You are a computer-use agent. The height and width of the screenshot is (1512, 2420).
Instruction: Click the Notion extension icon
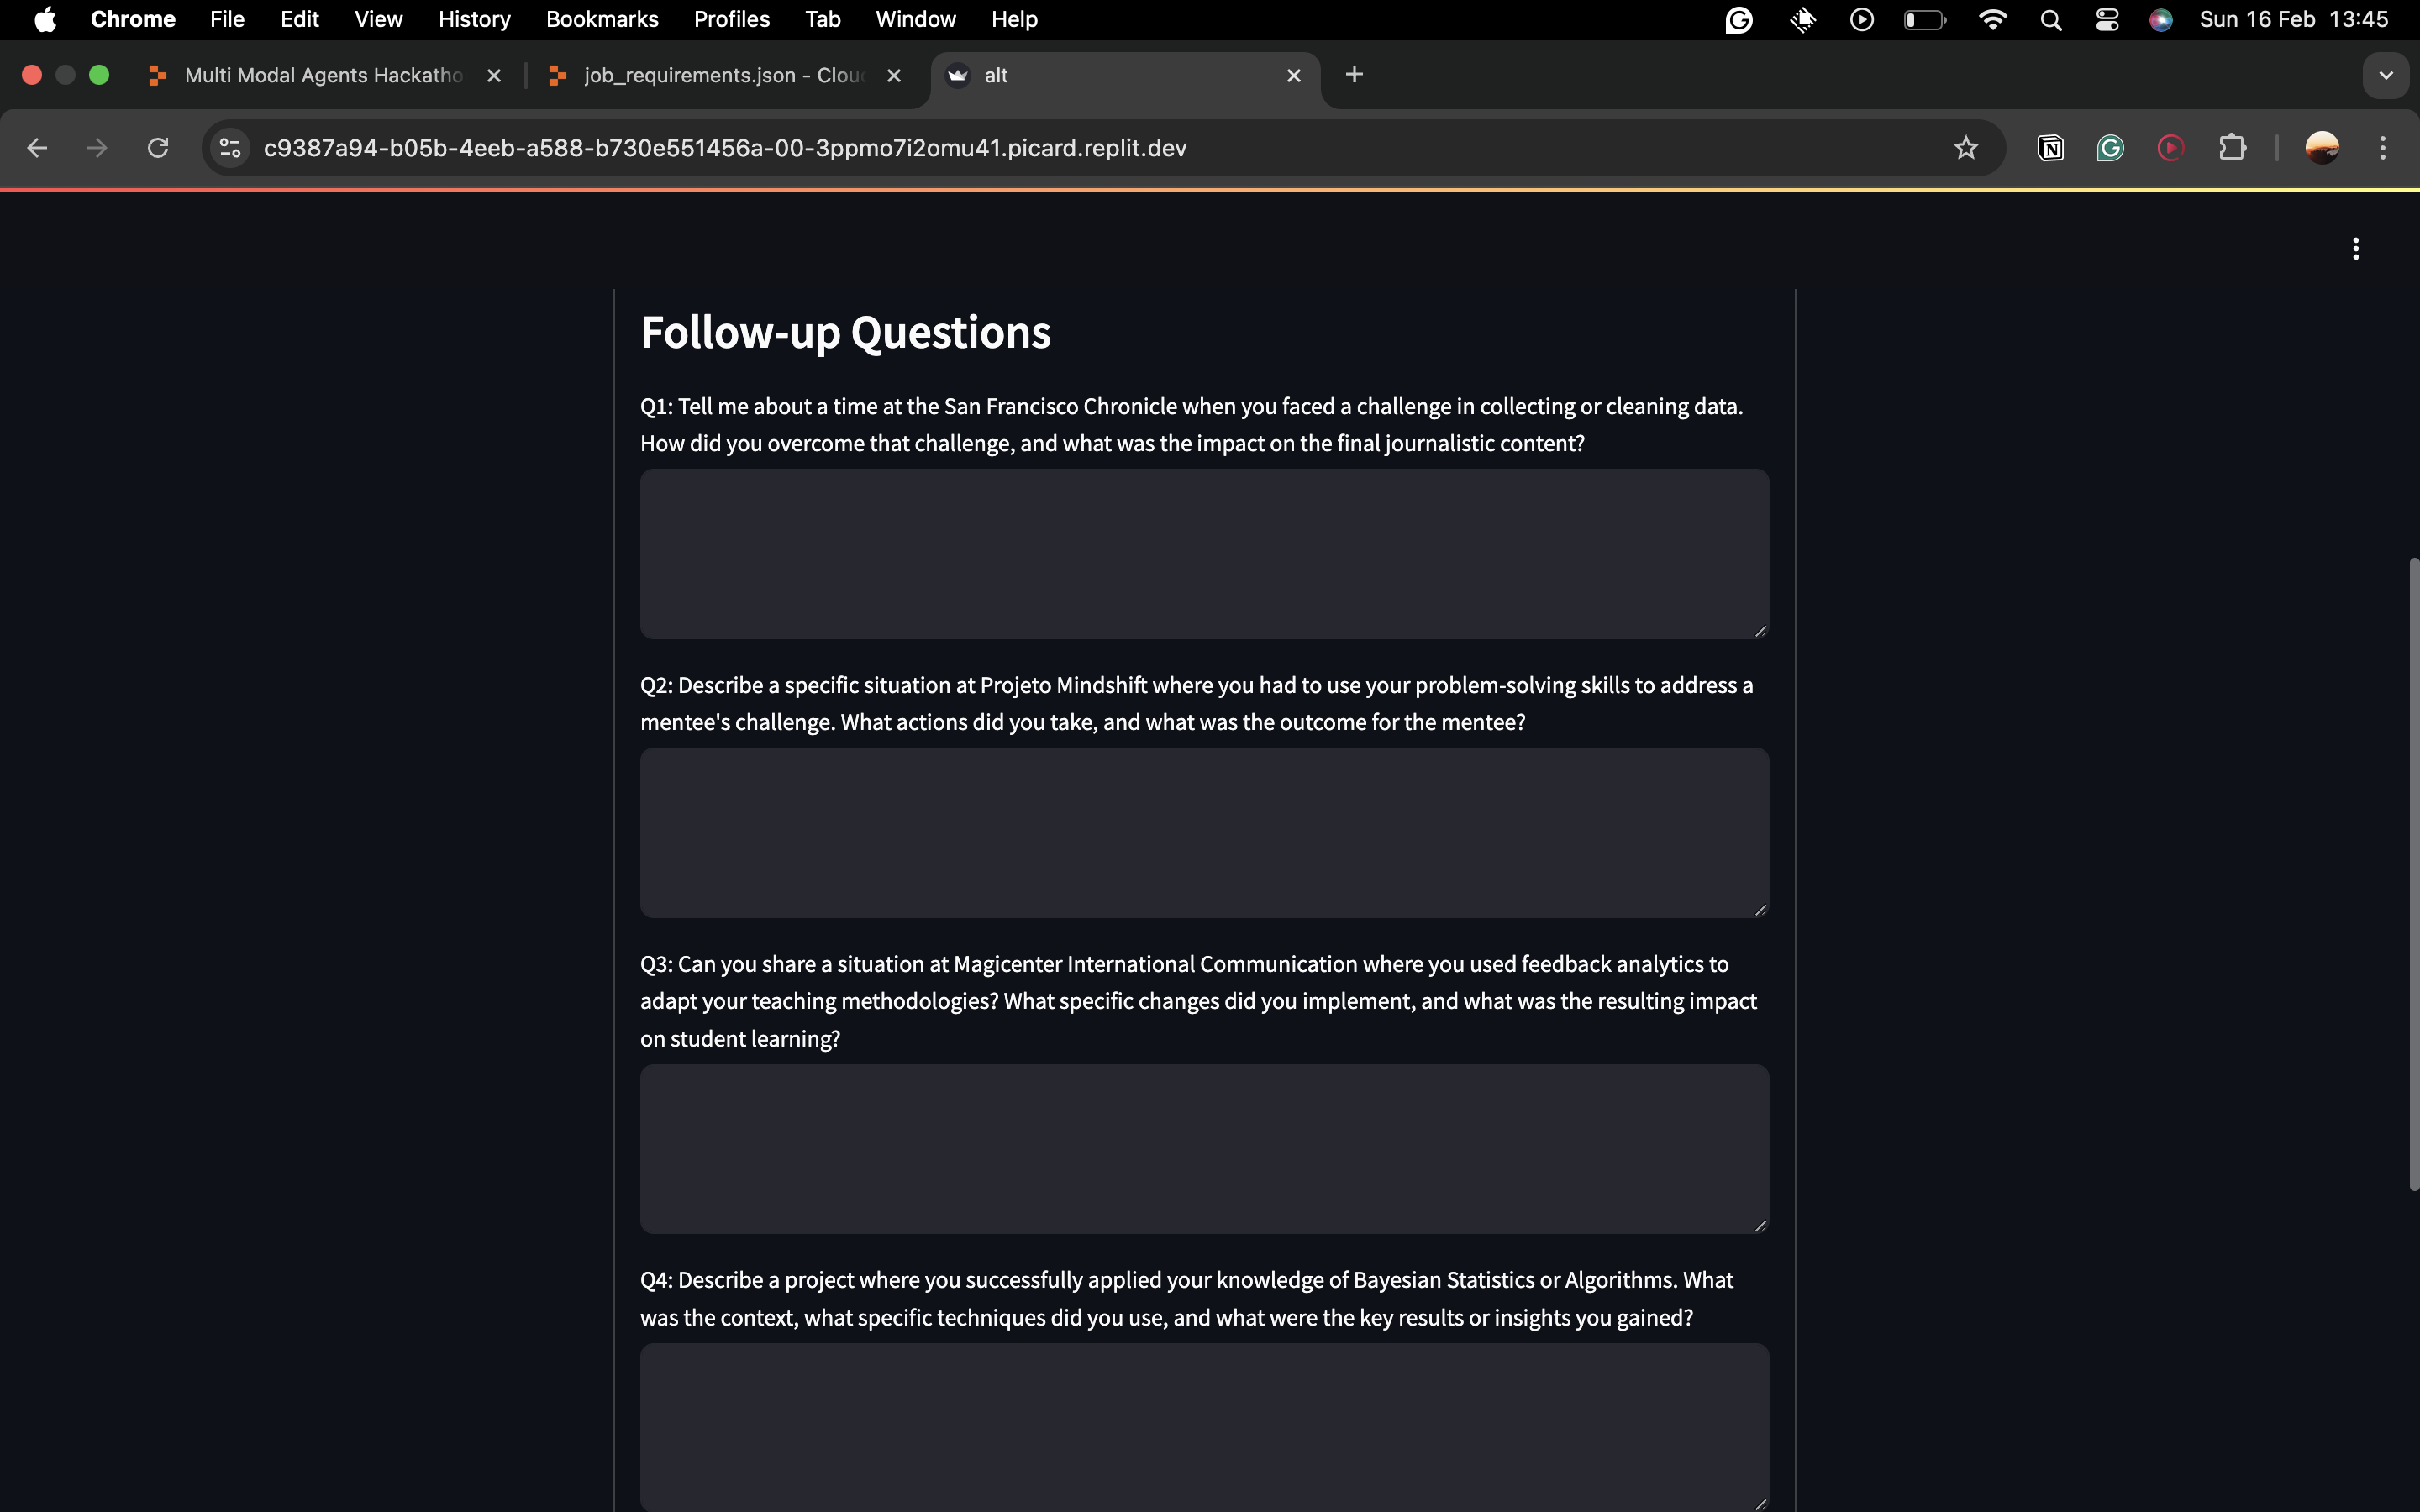[2050, 148]
